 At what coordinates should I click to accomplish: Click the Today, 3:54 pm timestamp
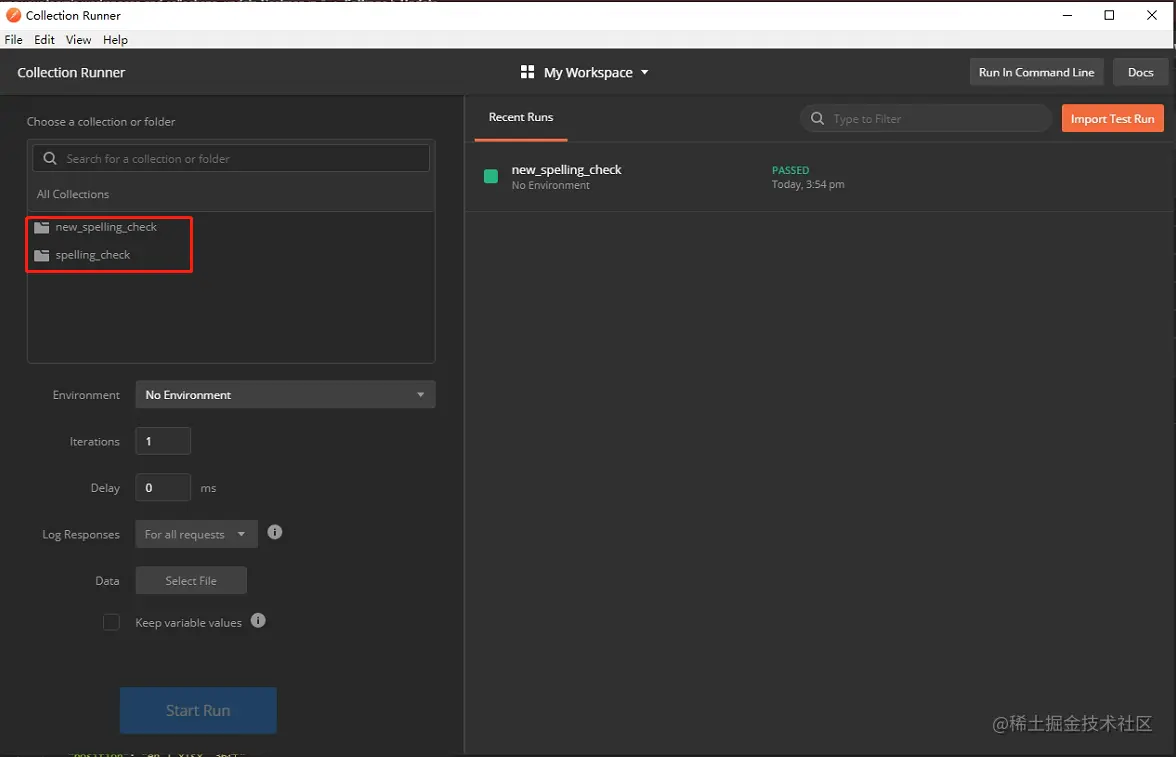[x=808, y=185]
